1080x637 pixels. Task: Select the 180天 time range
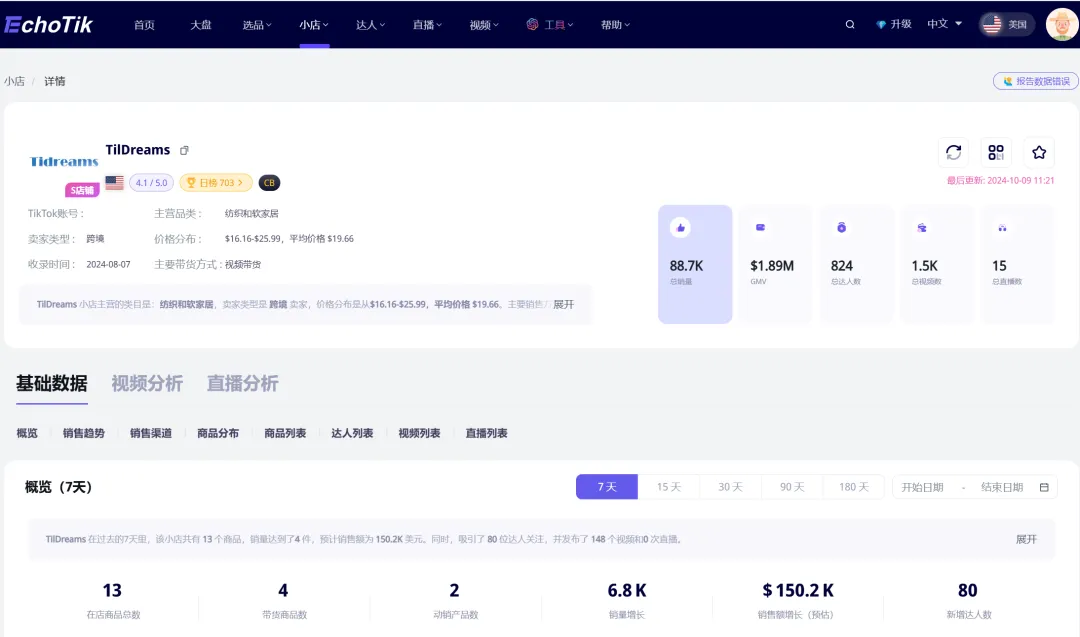coord(853,487)
